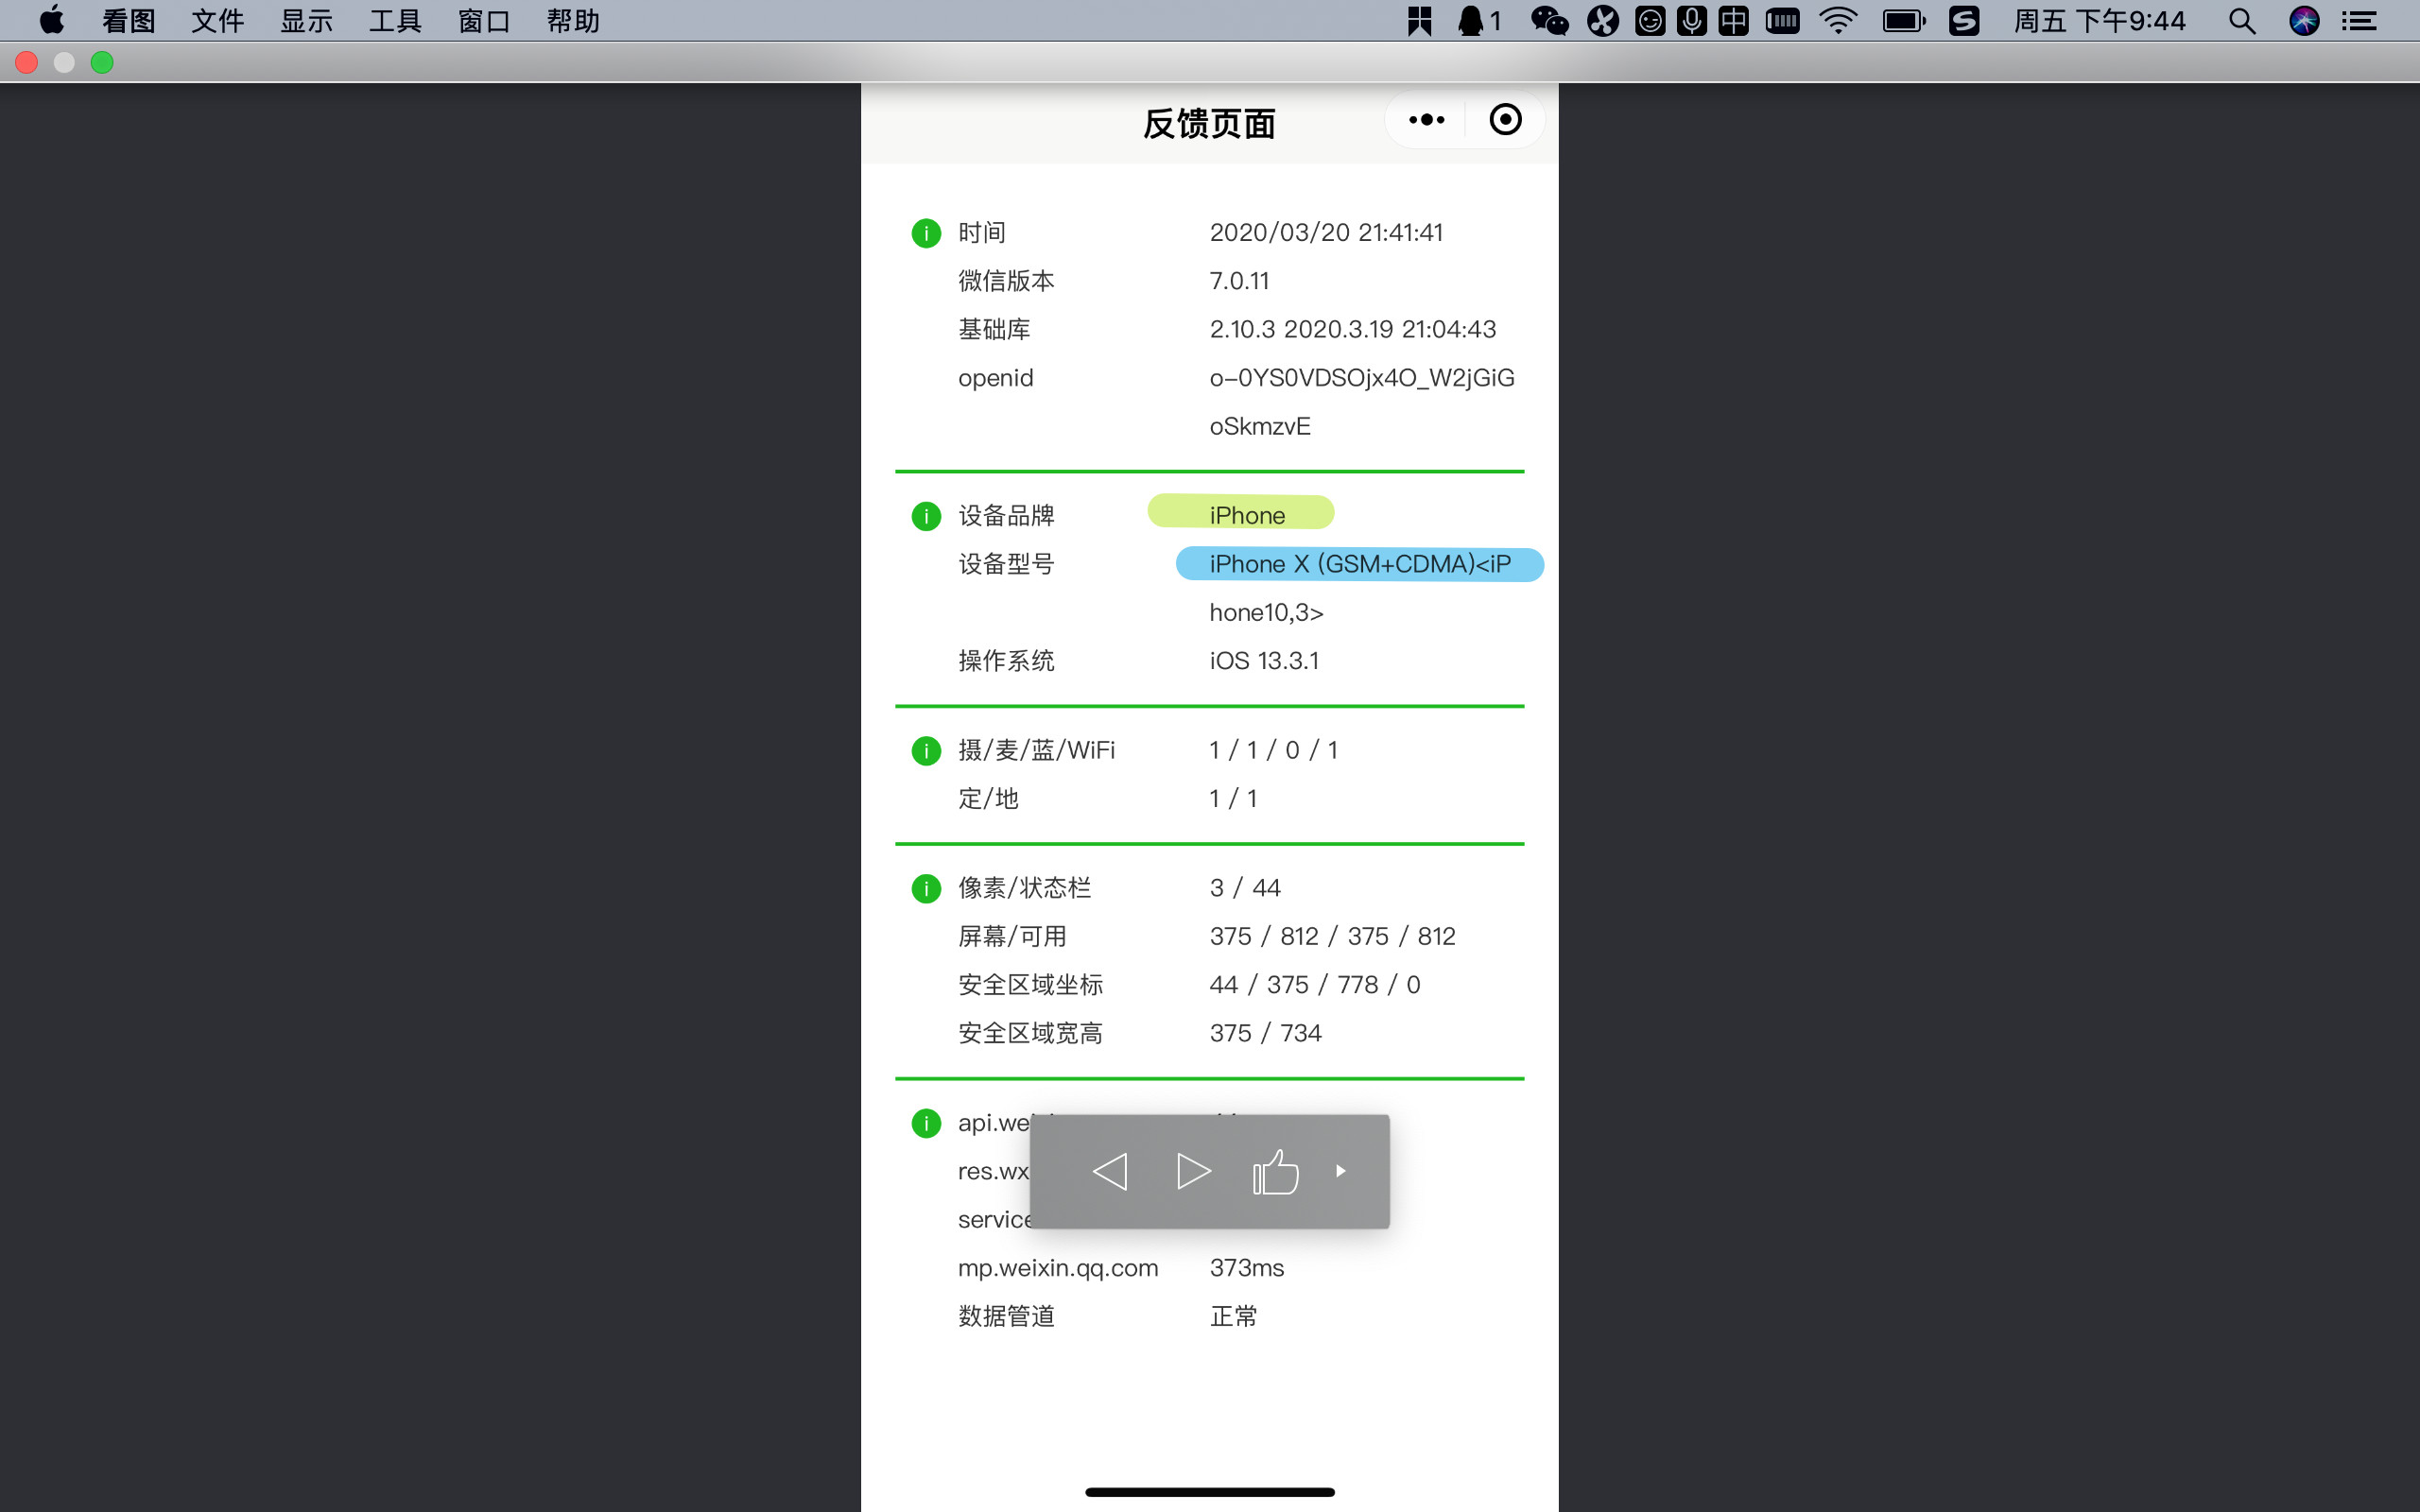The image size is (2420, 1512).
Task: Click the Siri icon in menu bar
Action: (x=2304, y=21)
